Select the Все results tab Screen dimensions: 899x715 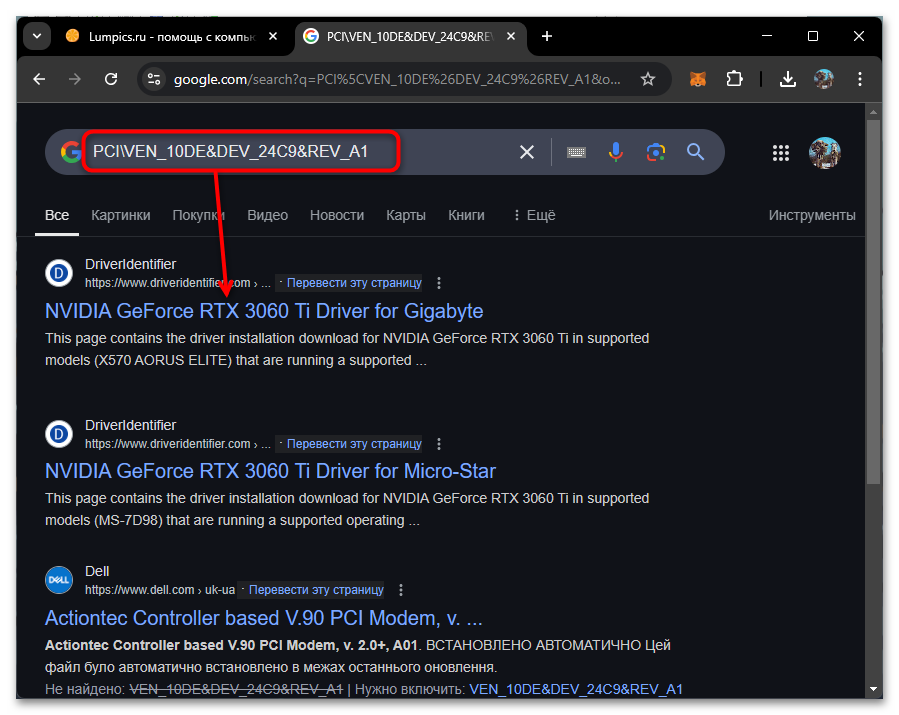point(57,216)
